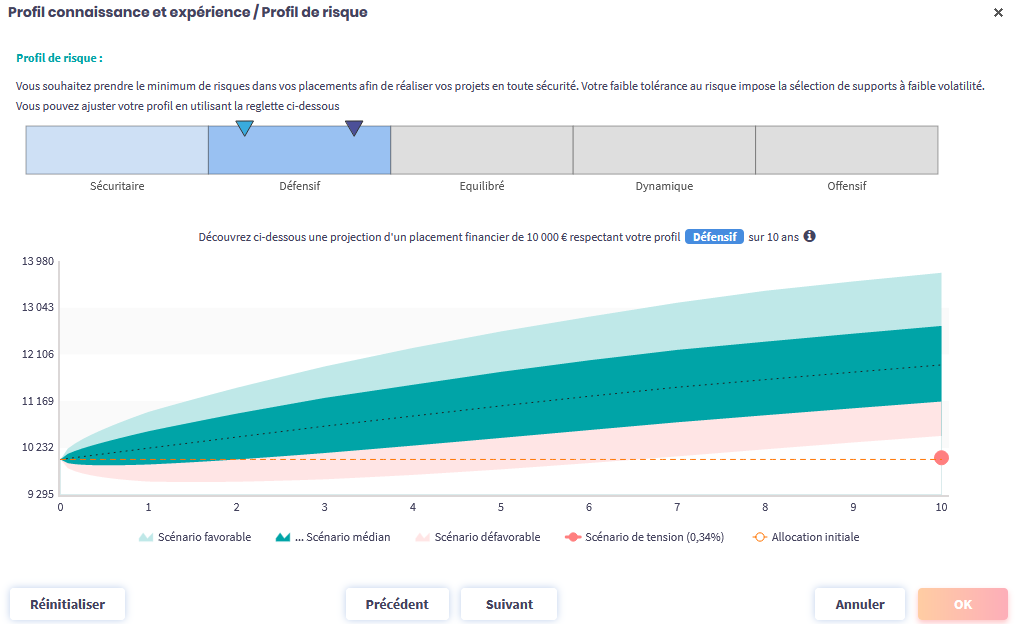The image size is (1015, 624).
Task: Select the Défensif risk segment
Action: pos(299,151)
